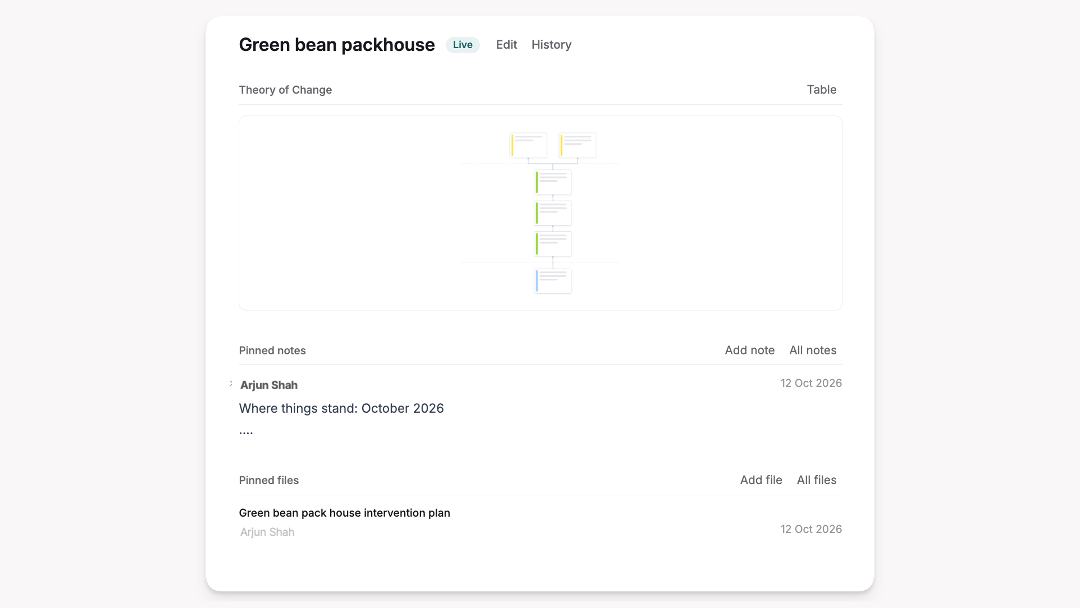Expand the Arjun Shah pinned note chevron
1080x608 pixels.
231,384
